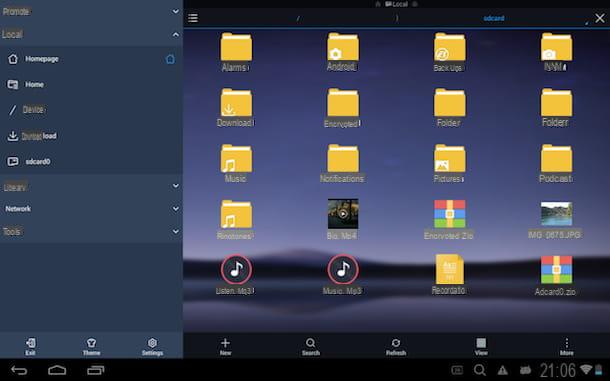Expand the Tools section

pos(176,232)
